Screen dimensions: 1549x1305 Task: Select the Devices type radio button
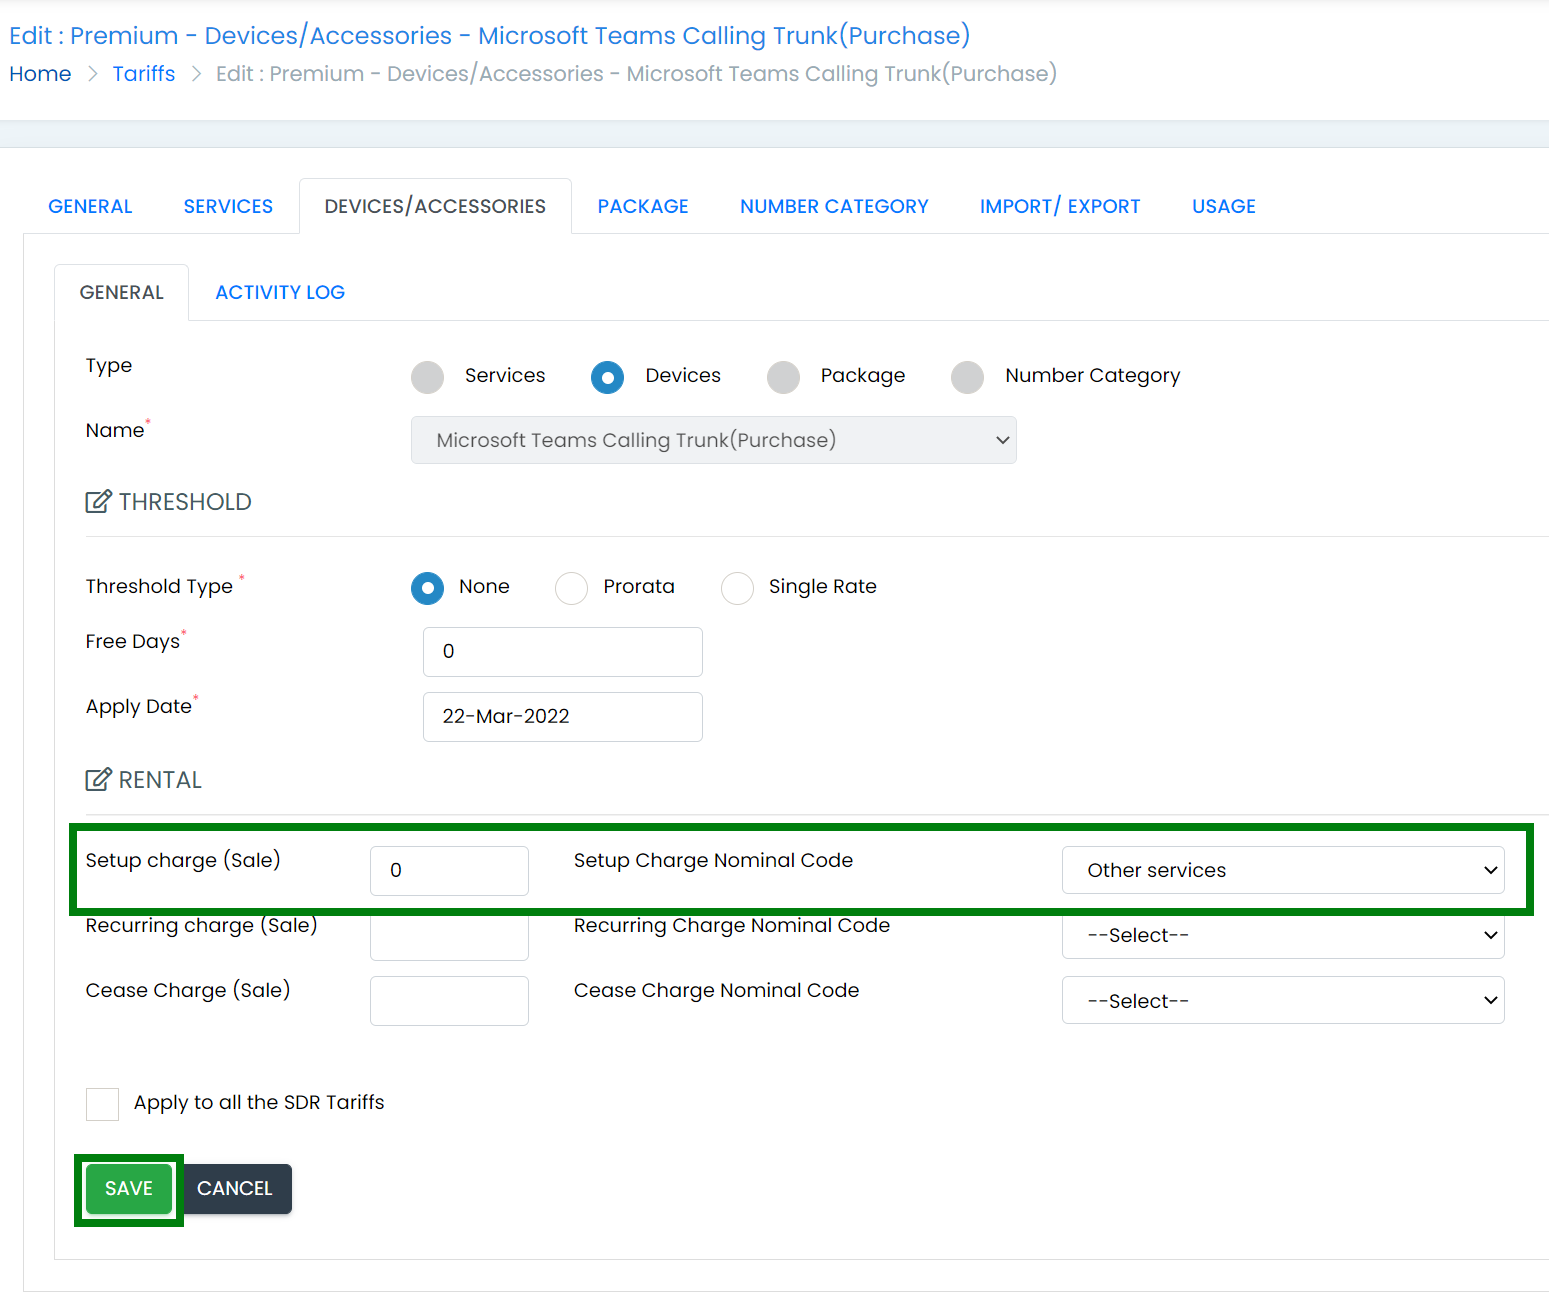point(607,377)
